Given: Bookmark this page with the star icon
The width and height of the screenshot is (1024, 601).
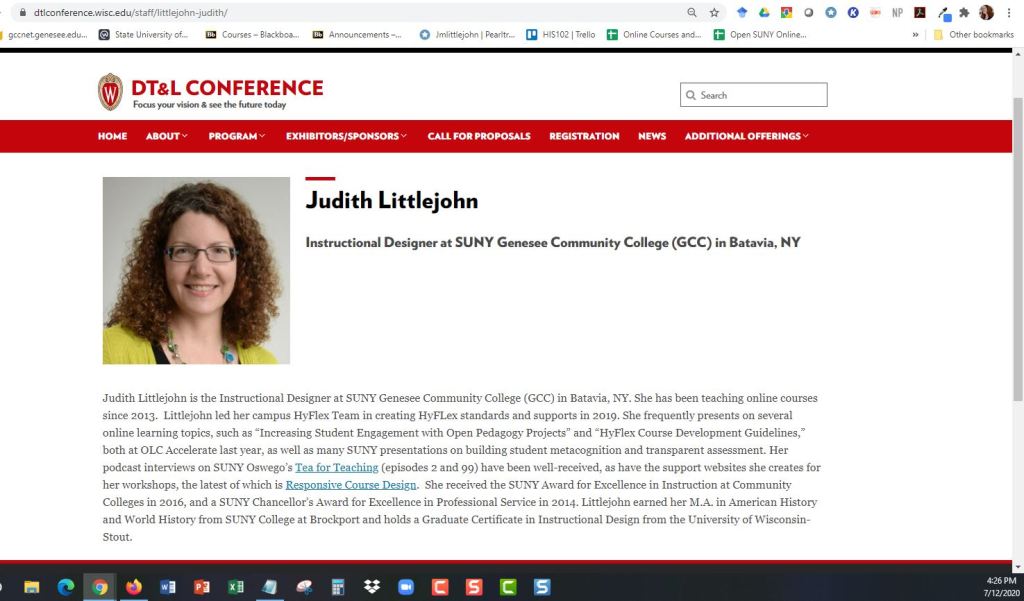Looking at the screenshot, I should pos(713,13).
